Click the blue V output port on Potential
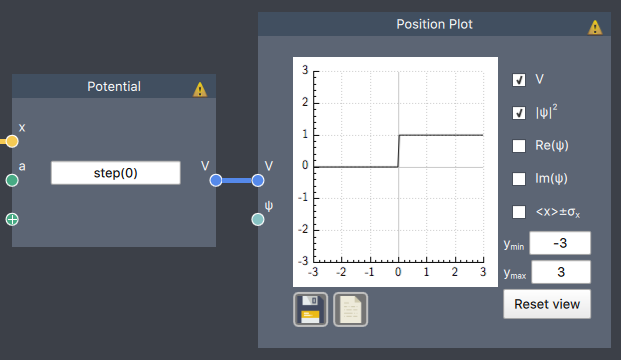The width and height of the screenshot is (621, 360). pyautogui.click(x=216, y=181)
